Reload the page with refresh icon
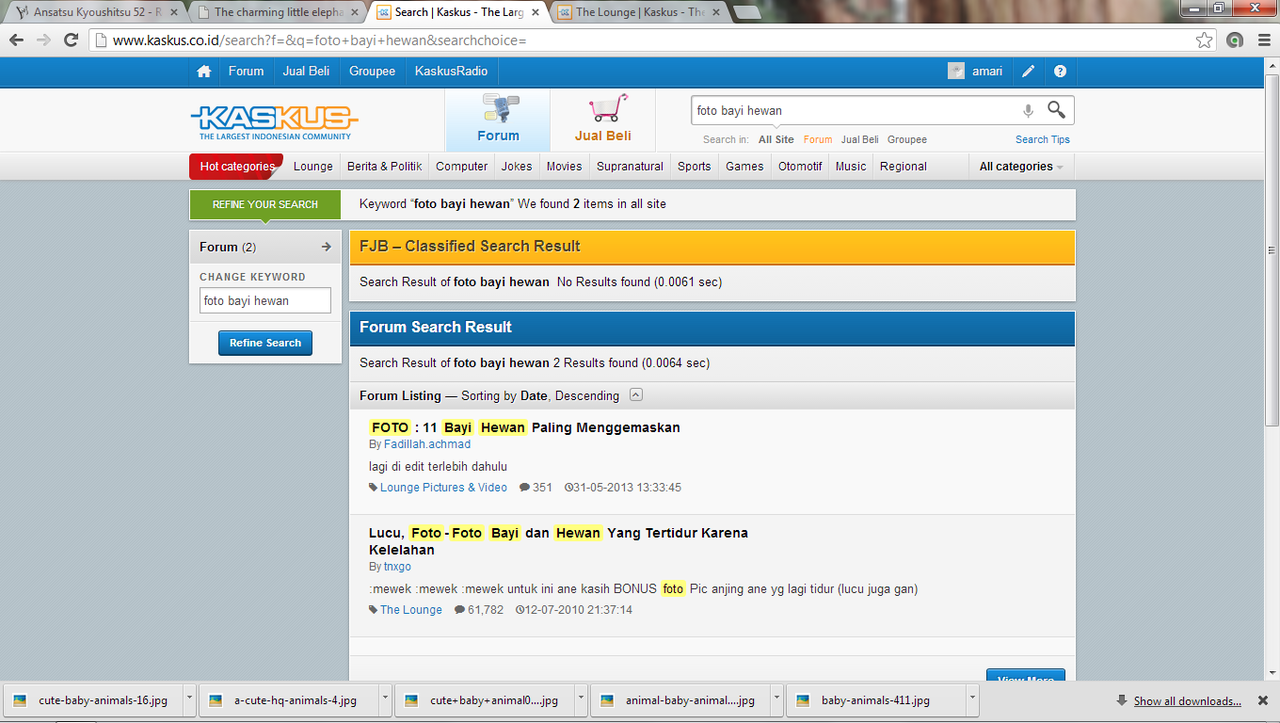 71,40
